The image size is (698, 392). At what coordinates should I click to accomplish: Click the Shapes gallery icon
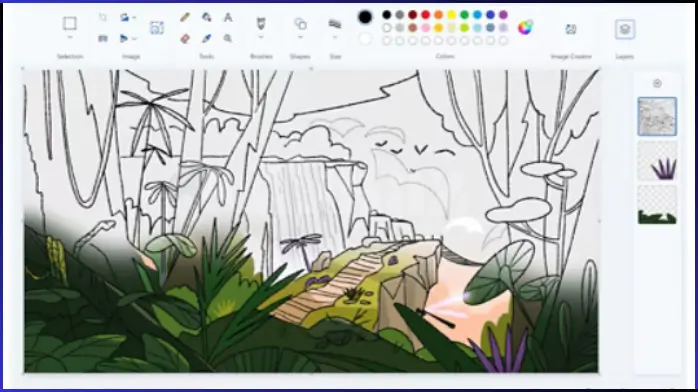point(300,23)
